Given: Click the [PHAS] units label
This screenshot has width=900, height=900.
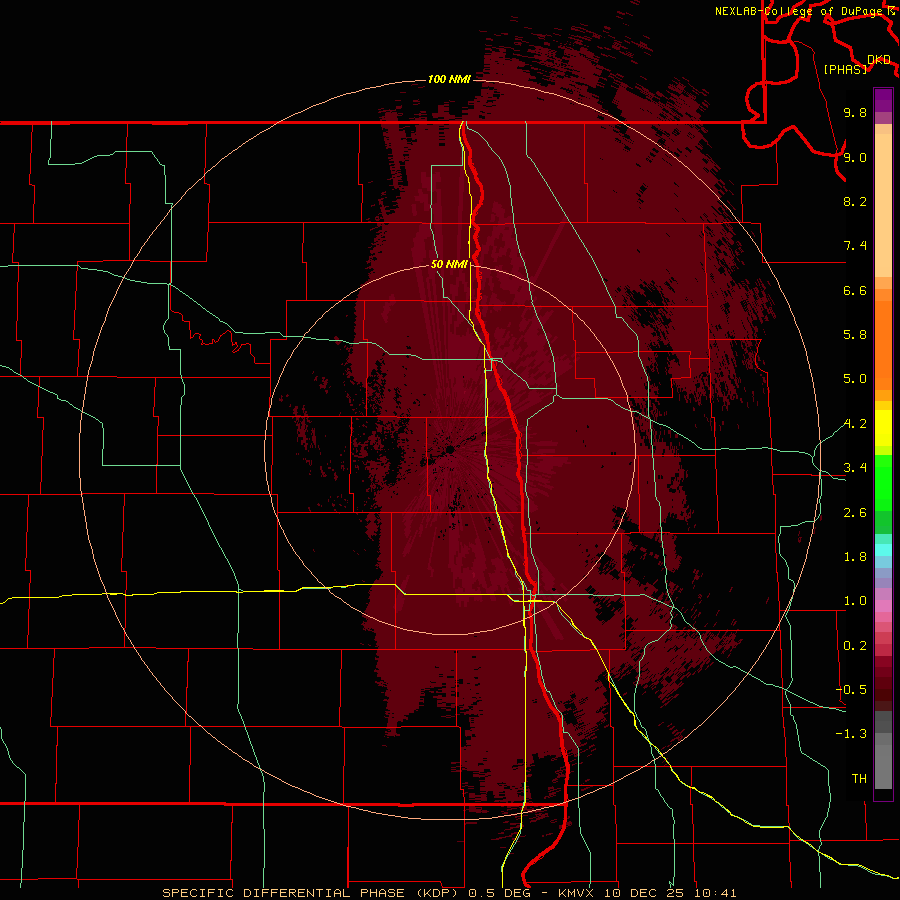Looking at the screenshot, I should pyautogui.click(x=845, y=69).
